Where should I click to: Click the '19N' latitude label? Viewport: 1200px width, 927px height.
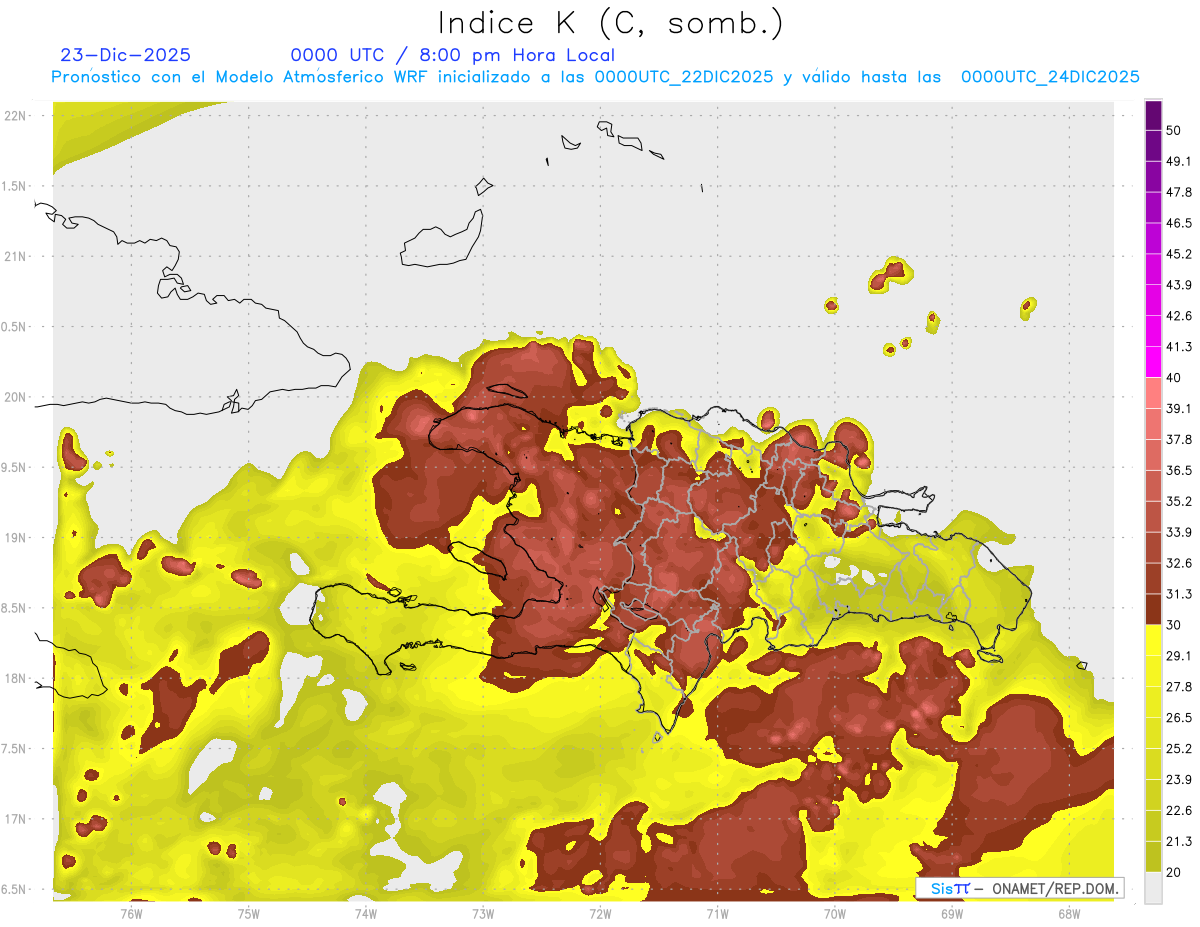point(17,537)
